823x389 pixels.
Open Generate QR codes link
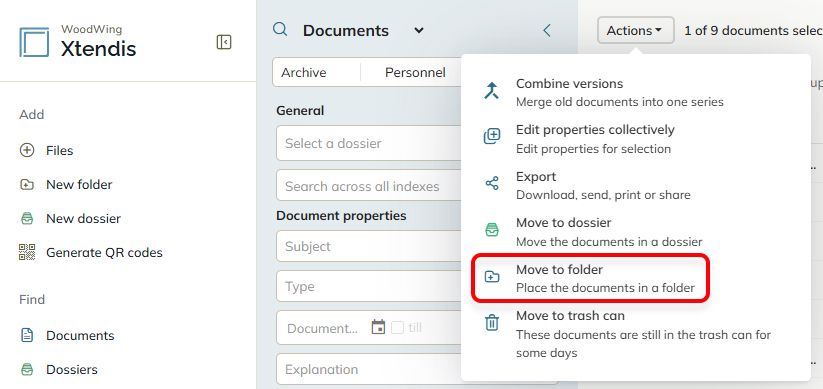[104, 253]
